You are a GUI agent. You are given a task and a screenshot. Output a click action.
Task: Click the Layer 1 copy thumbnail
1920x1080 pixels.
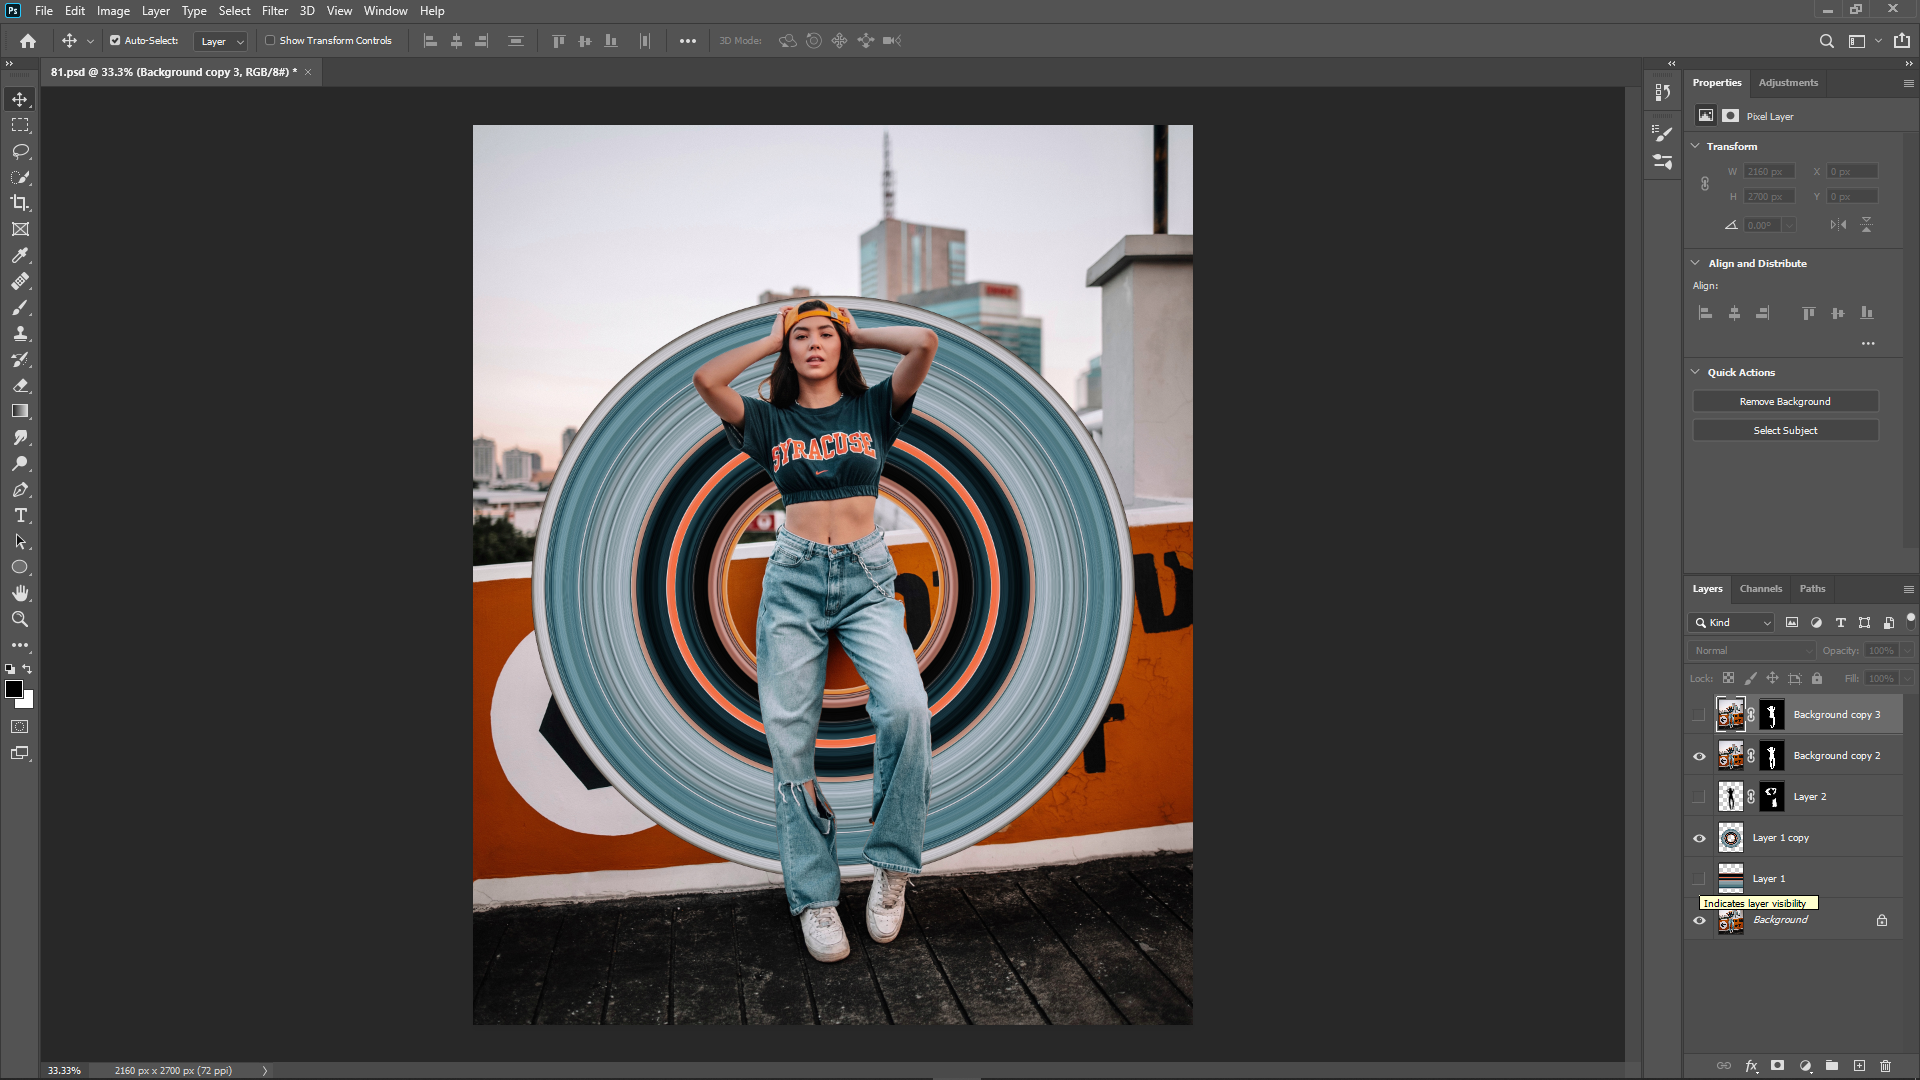1730,838
